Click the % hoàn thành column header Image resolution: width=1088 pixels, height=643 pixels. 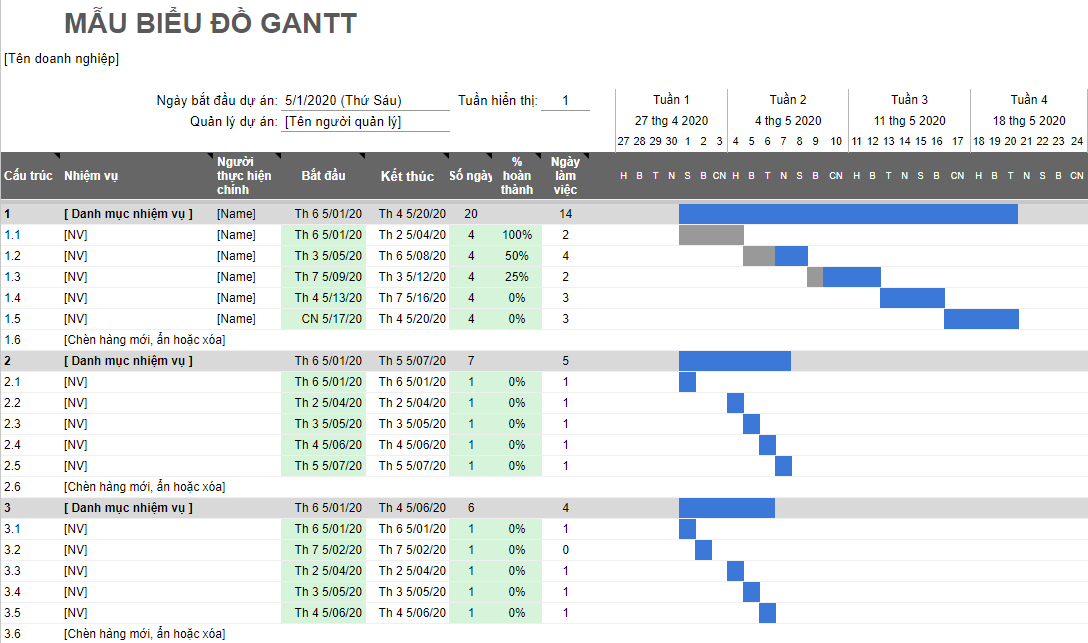516,175
